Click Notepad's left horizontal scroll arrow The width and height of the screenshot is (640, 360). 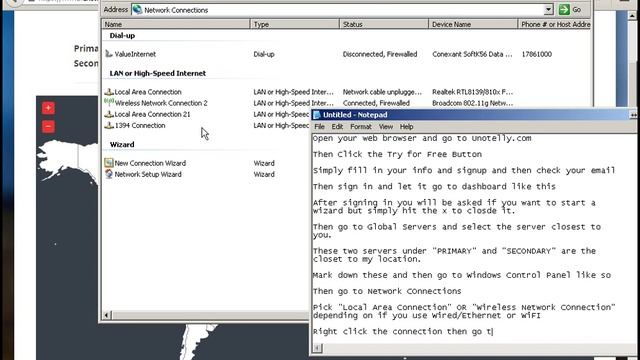318,348
